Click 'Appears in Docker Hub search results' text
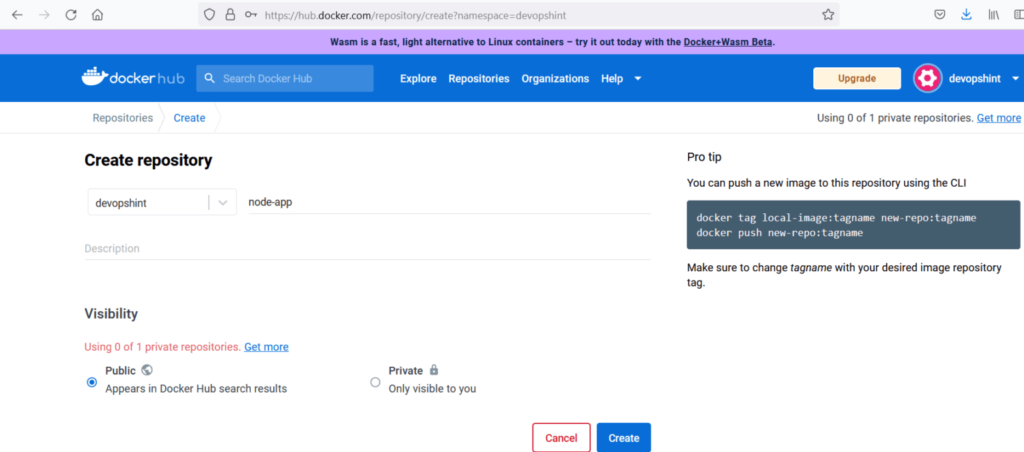This screenshot has height=452, width=1024. [196, 389]
